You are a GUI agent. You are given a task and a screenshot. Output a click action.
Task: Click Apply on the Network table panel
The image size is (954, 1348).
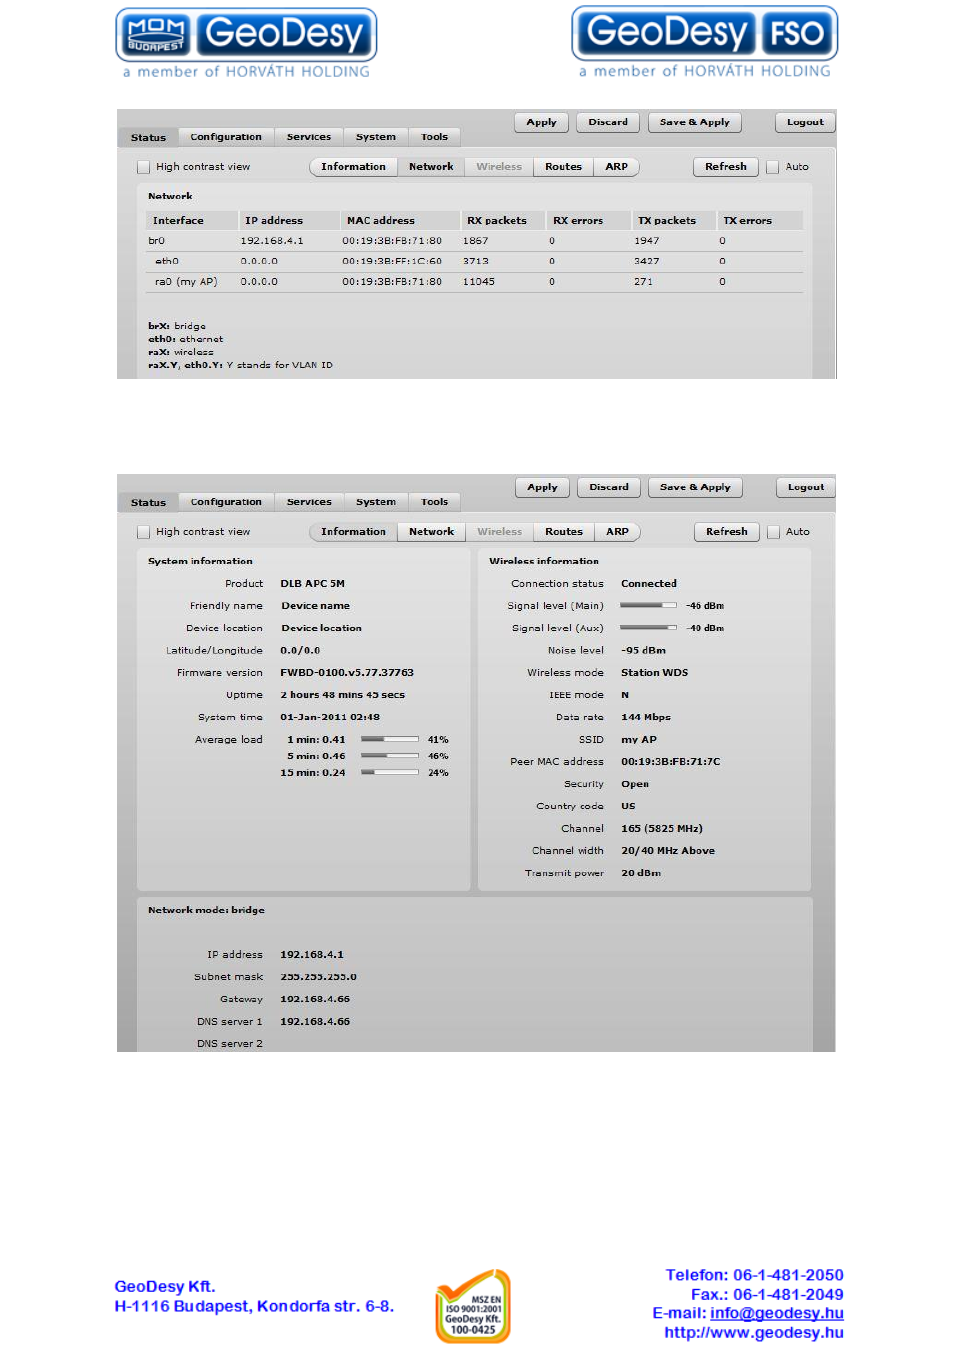coord(541,122)
